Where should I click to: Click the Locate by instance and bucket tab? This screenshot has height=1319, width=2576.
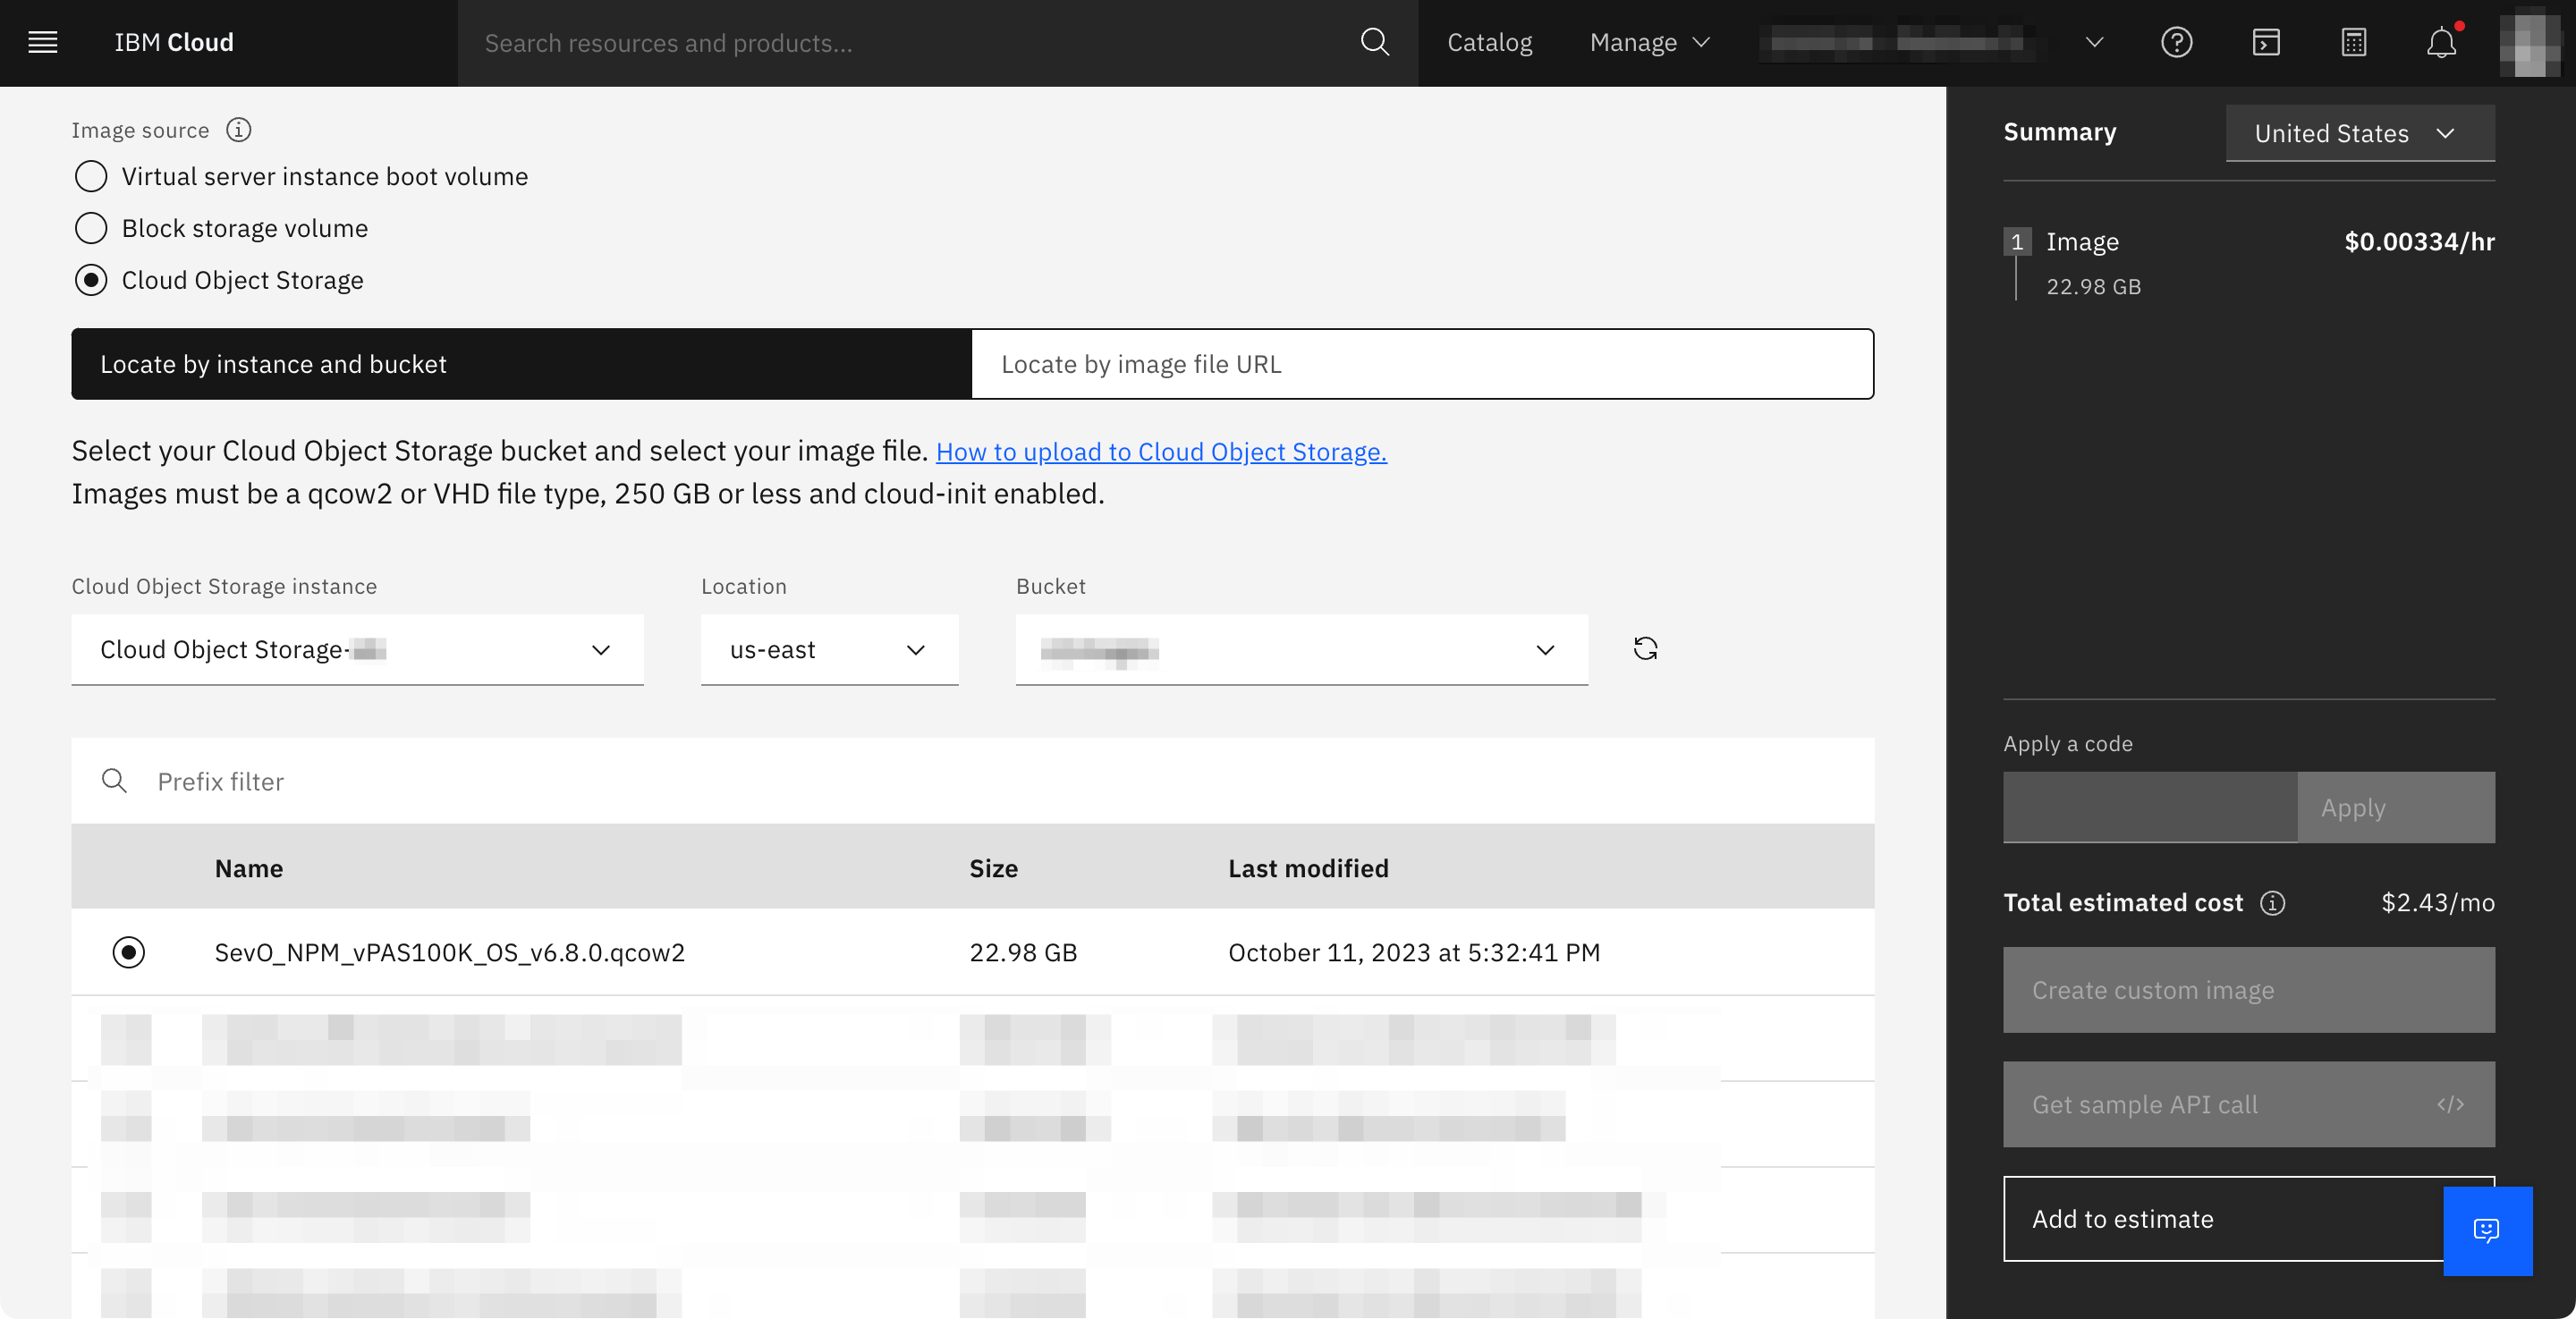coord(521,363)
